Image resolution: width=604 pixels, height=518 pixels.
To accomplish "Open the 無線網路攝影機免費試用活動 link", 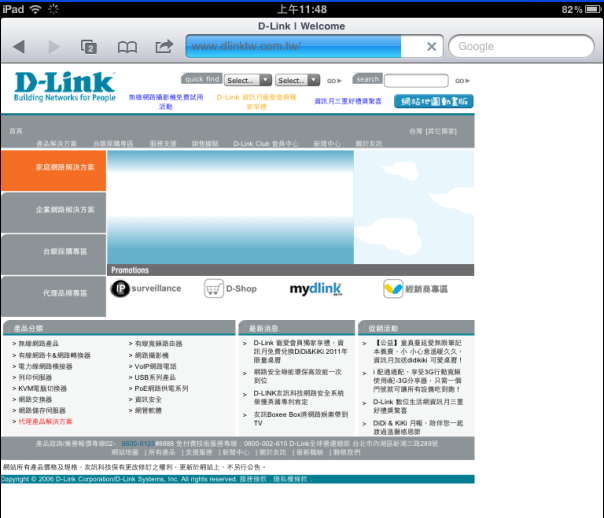I will click(166, 102).
